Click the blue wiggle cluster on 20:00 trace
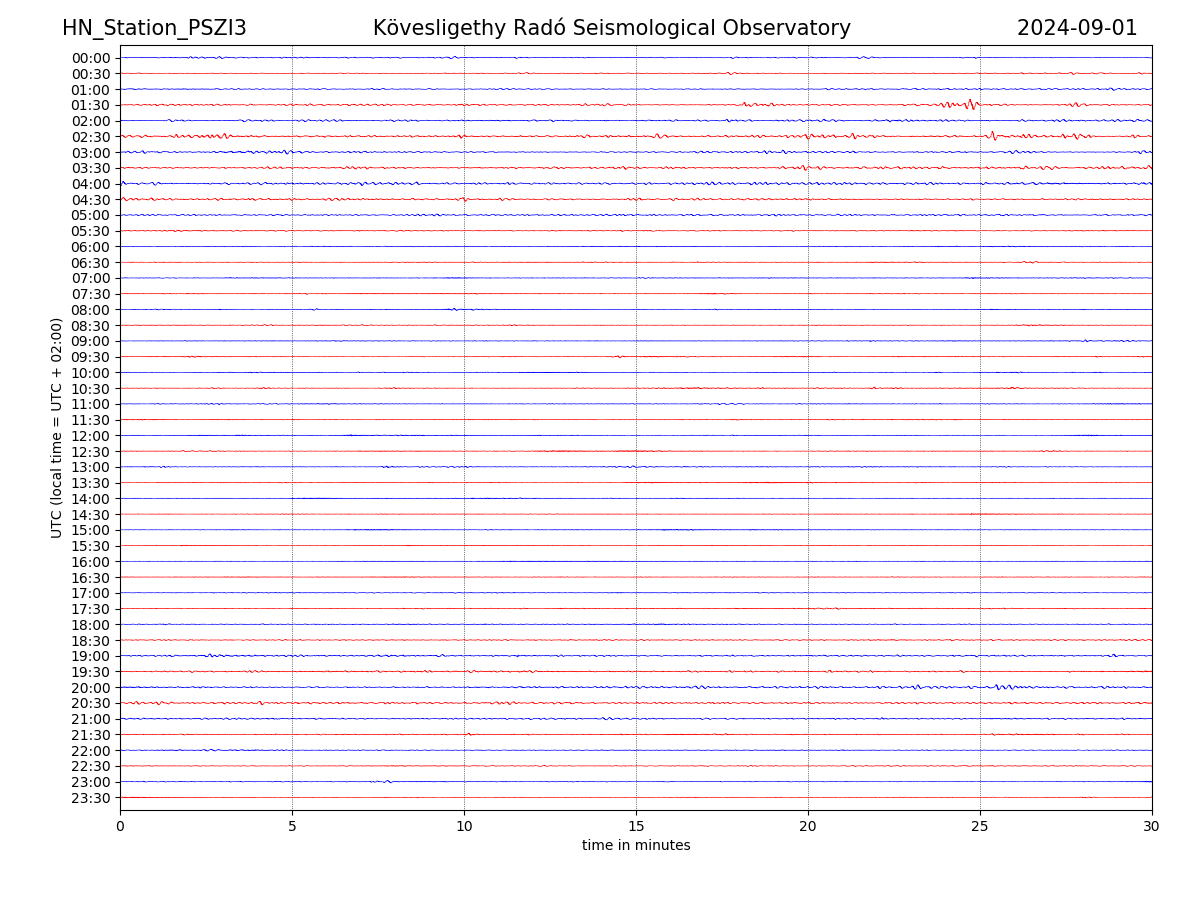 click(1003, 687)
